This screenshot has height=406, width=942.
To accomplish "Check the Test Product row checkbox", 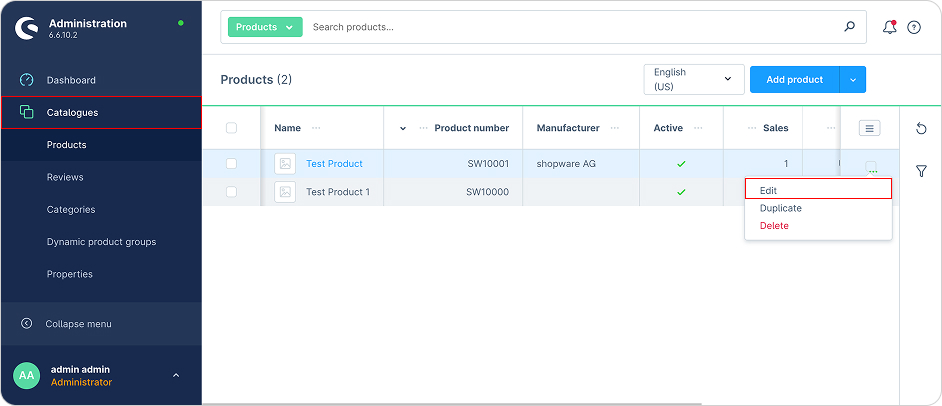I will point(232,164).
